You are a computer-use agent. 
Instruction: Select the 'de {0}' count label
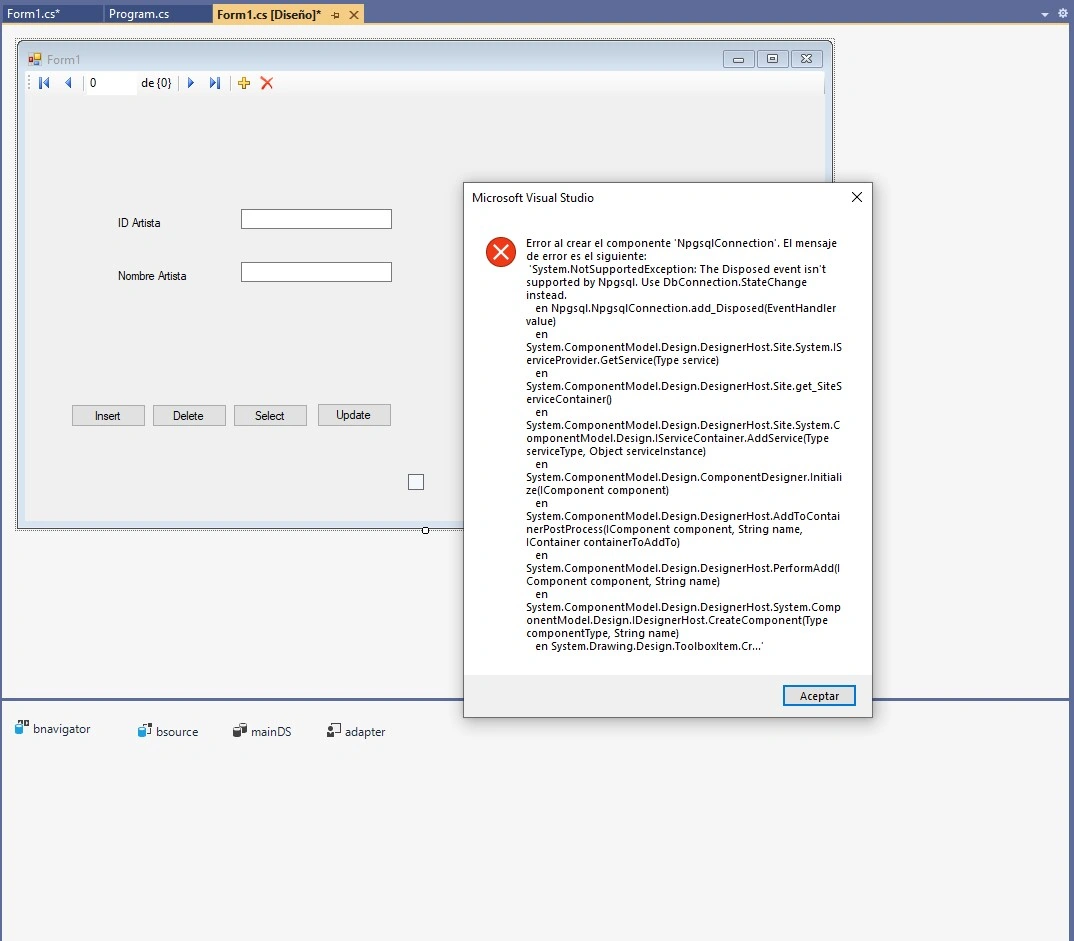156,83
